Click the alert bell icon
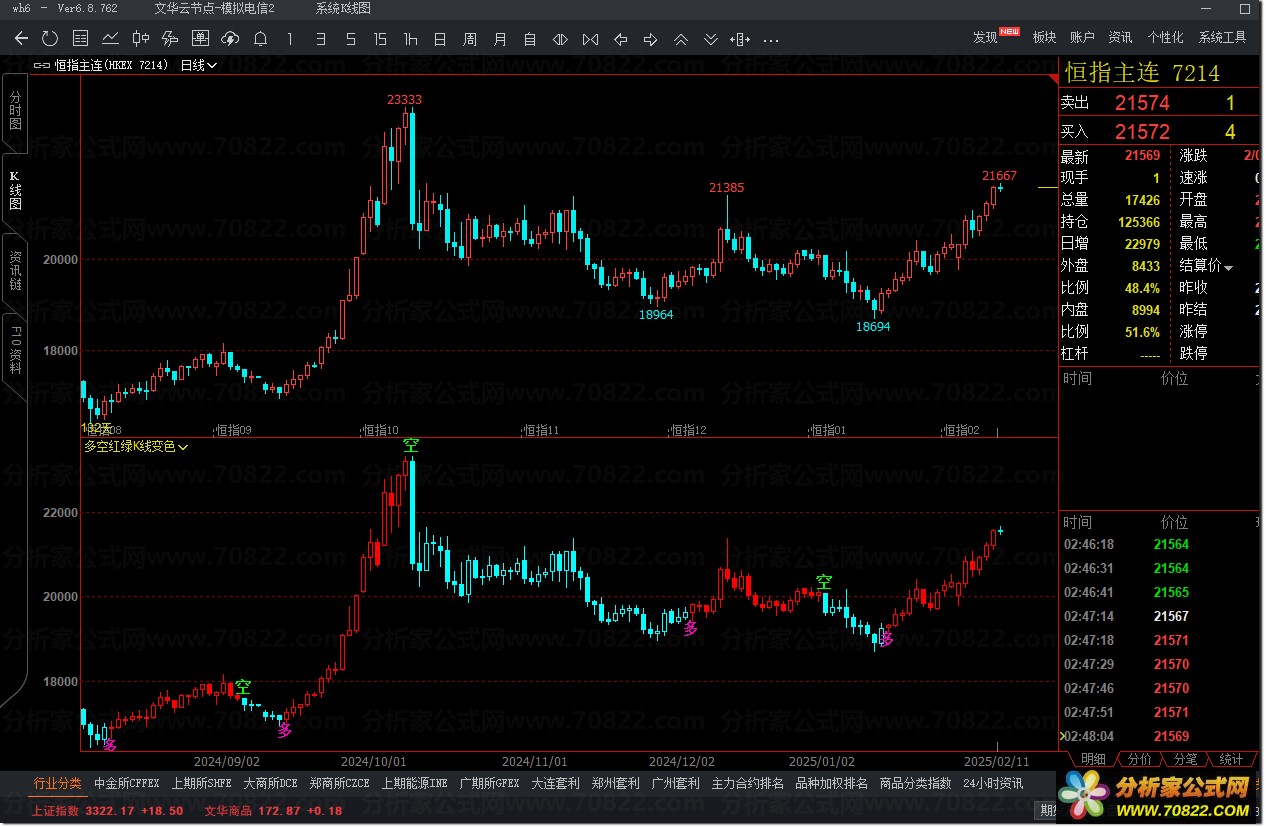 (x=260, y=39)
